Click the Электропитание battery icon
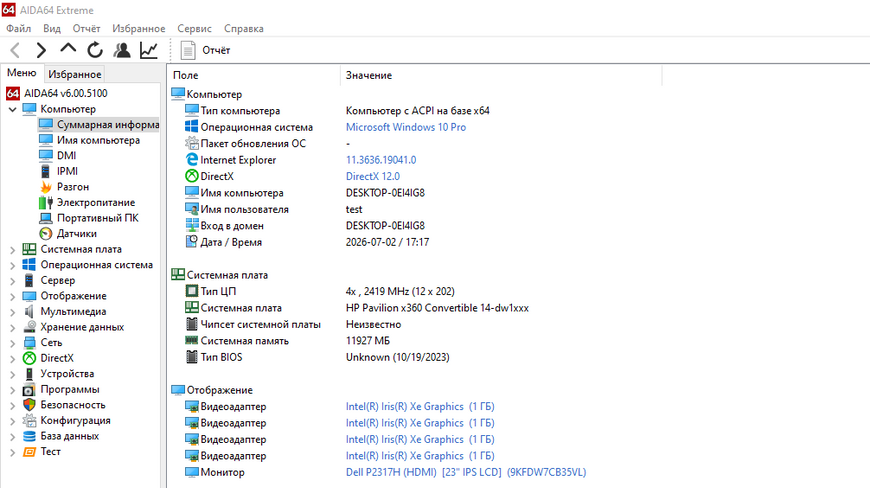The width and height of the screenshot is (870, 488). point(46,202)
